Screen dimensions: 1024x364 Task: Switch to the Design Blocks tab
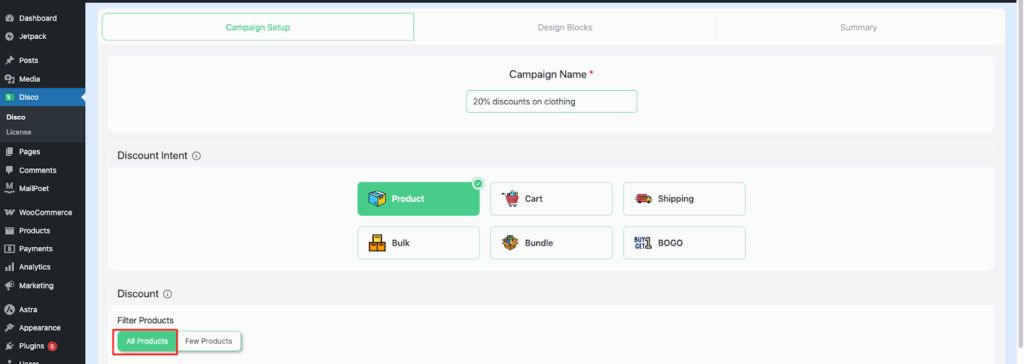tap(565, 27)
